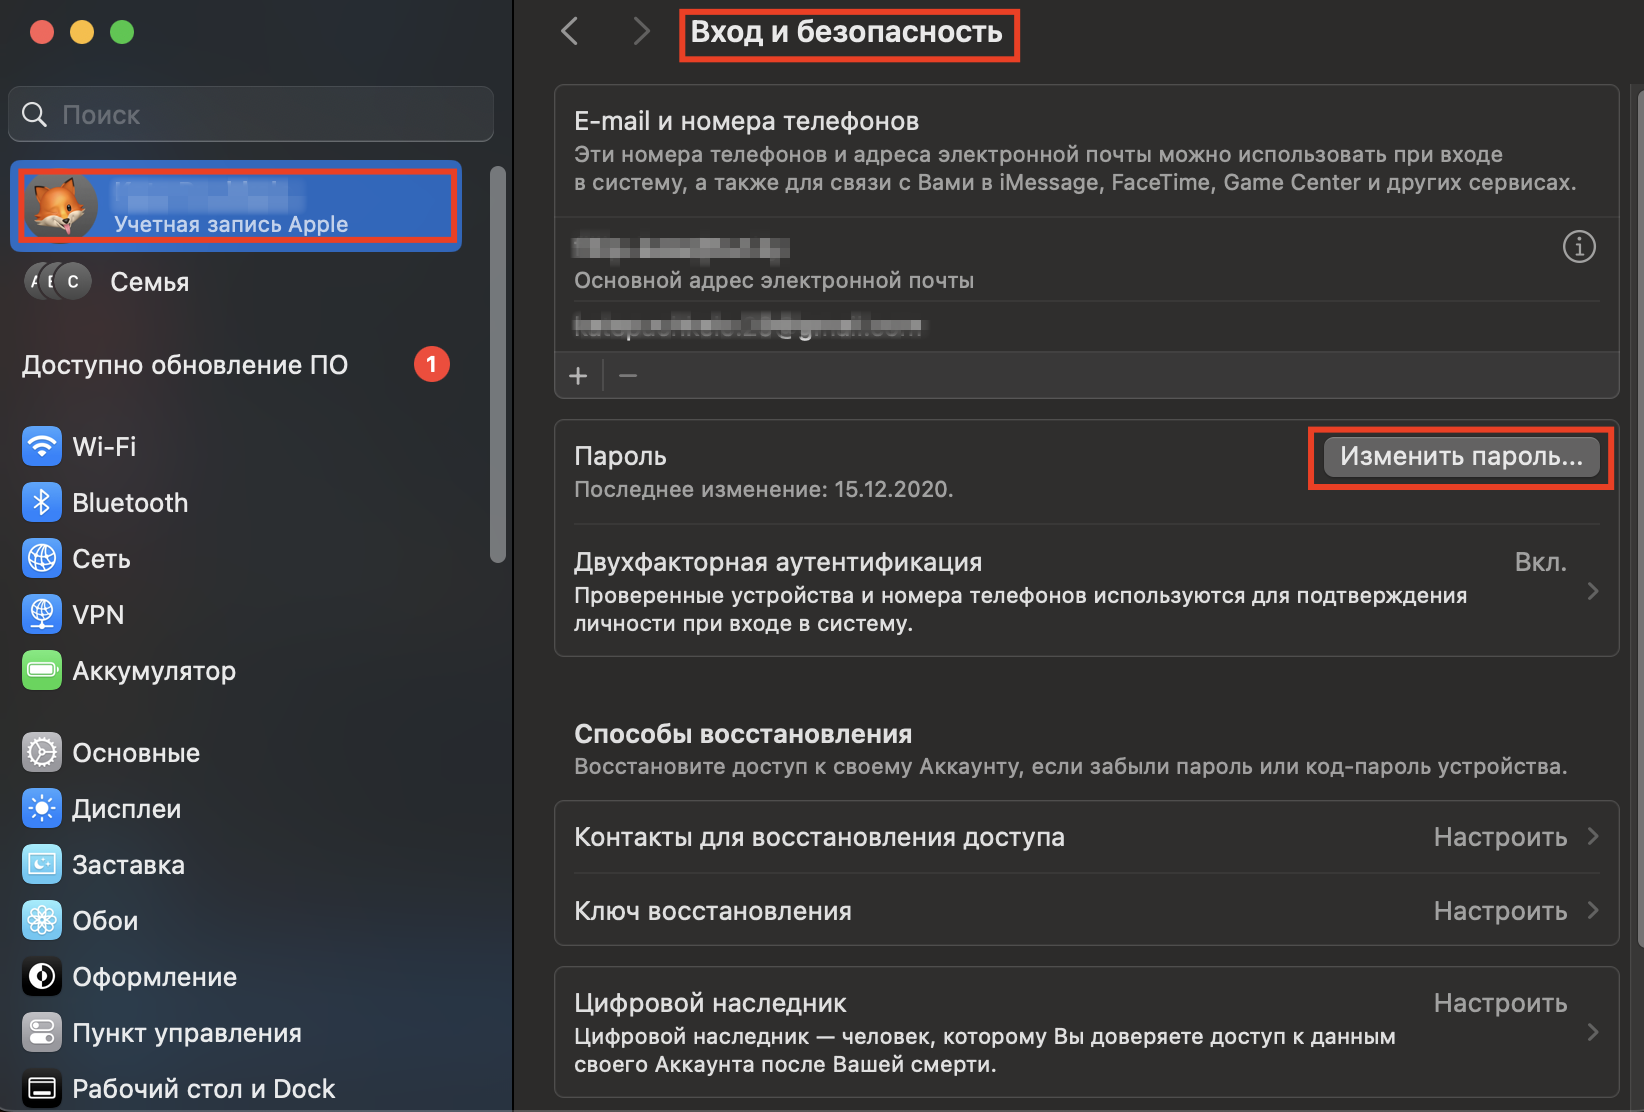The image size is (1644, 1112).
Task: Open Основные gear icon
Action: pyautogui.click(x=42, y=752)
